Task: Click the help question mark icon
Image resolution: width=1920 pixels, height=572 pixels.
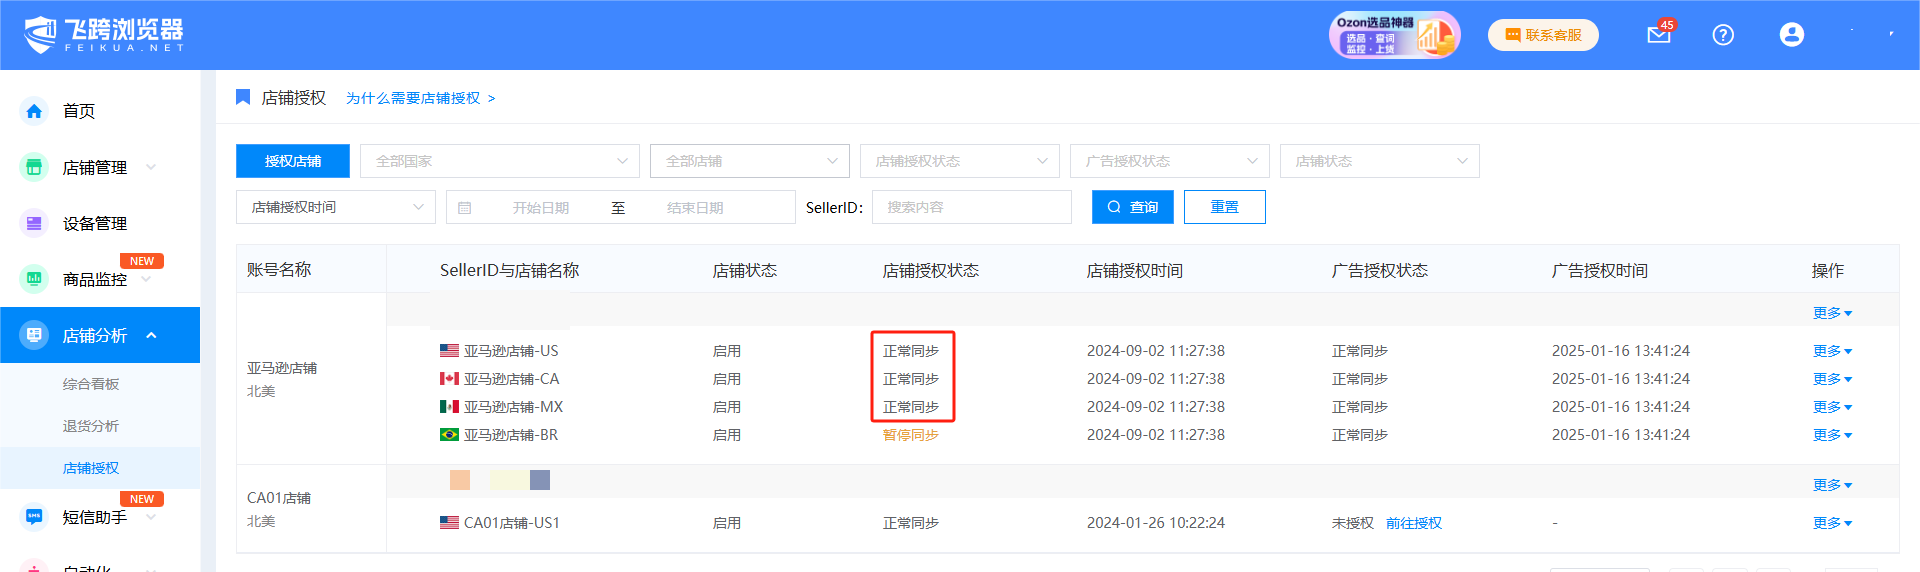Action: tap(1723, 35)
